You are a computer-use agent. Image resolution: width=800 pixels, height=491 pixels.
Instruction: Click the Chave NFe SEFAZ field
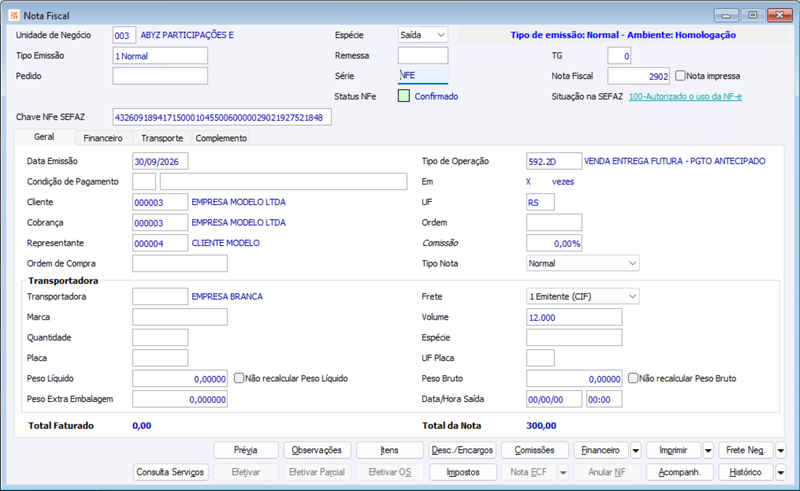click(222, 117)
